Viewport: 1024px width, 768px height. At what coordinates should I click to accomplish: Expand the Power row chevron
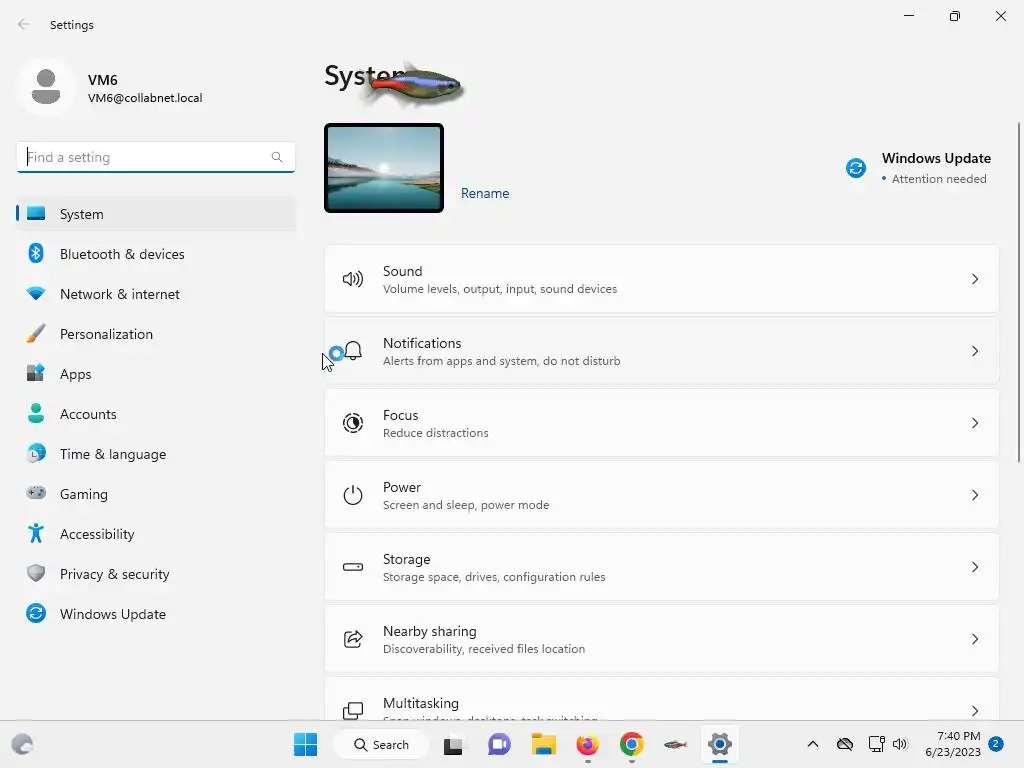pyautogui.click(x=974, y=495)
